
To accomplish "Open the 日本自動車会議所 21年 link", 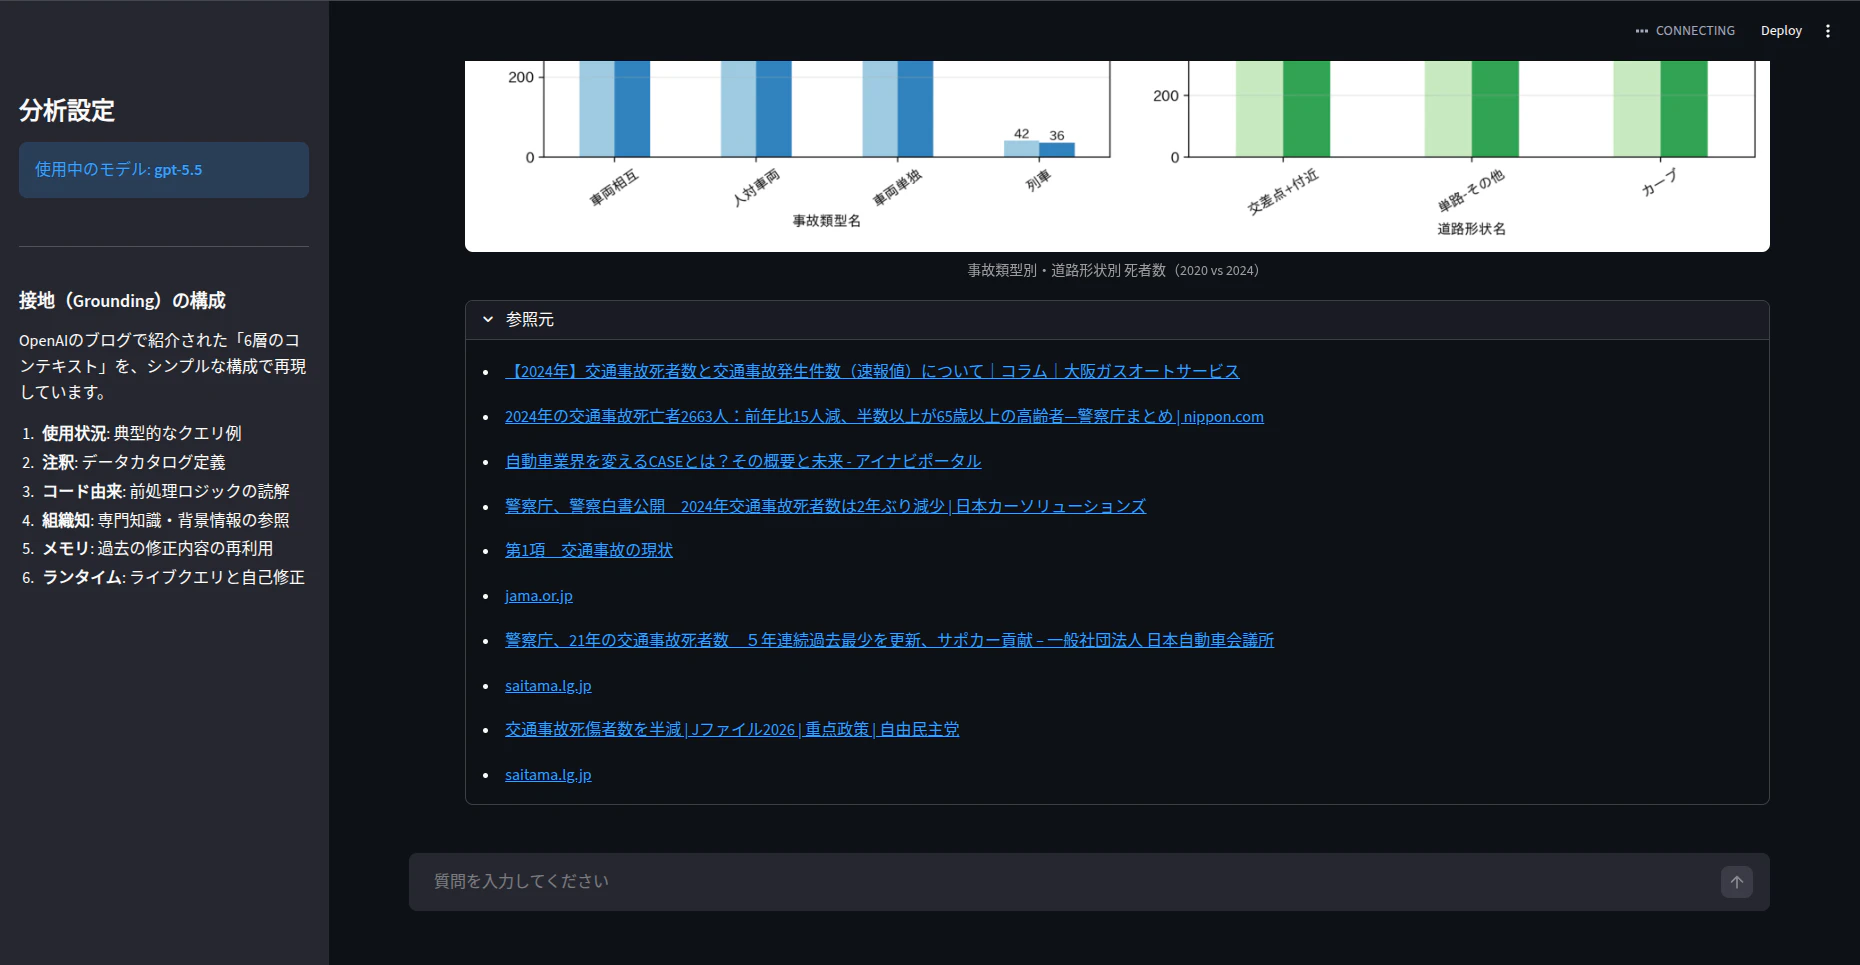I will (889, 640).
